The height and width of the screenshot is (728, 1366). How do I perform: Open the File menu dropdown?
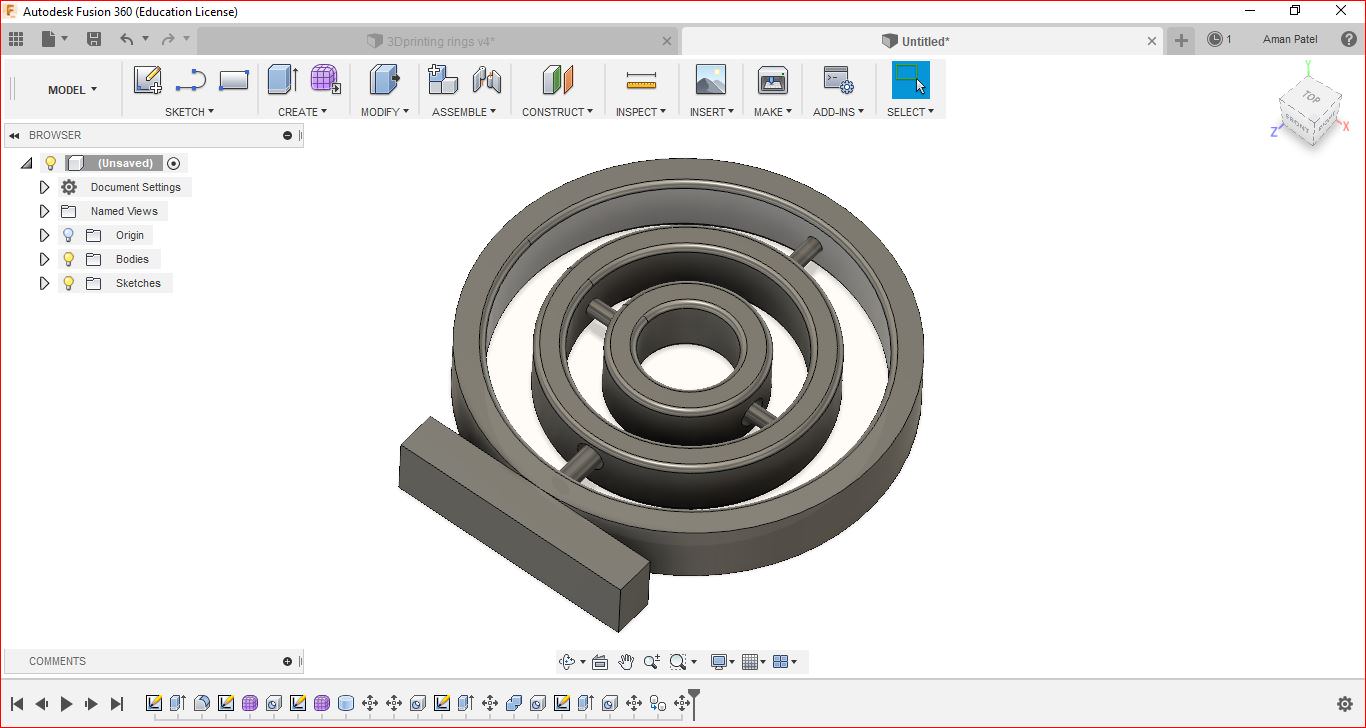[55, 39]
